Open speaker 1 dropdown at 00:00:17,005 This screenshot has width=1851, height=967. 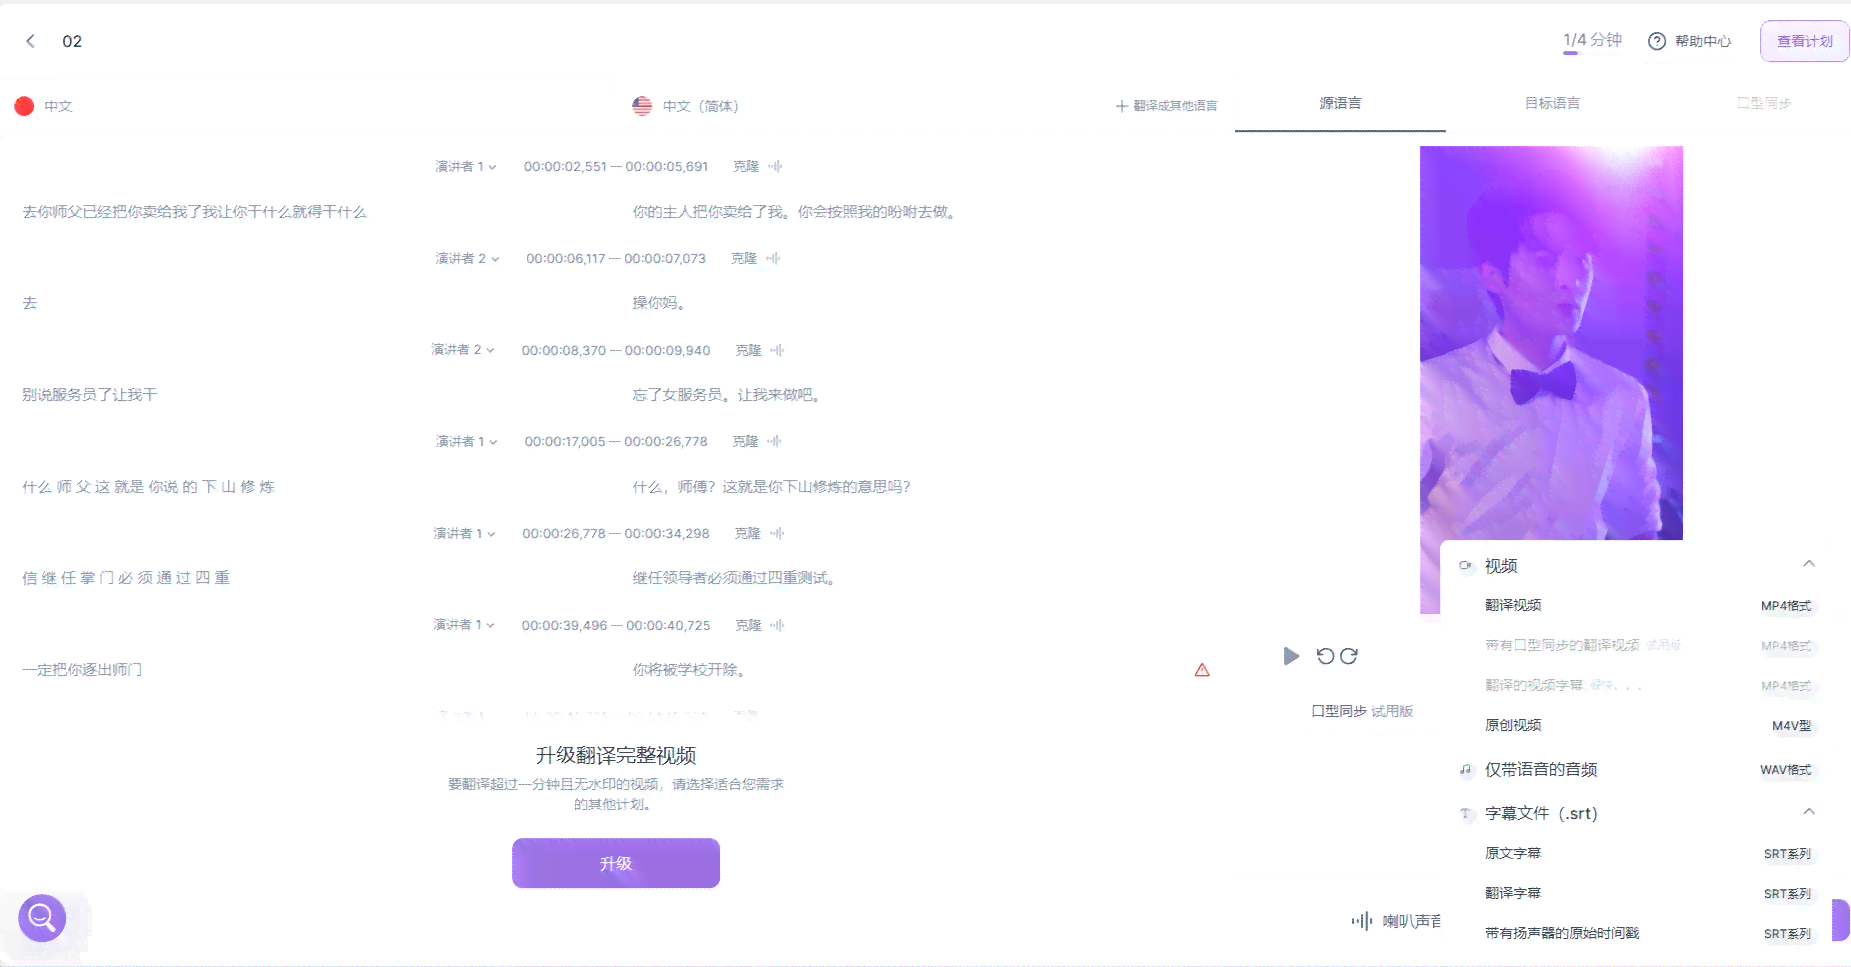467,442
